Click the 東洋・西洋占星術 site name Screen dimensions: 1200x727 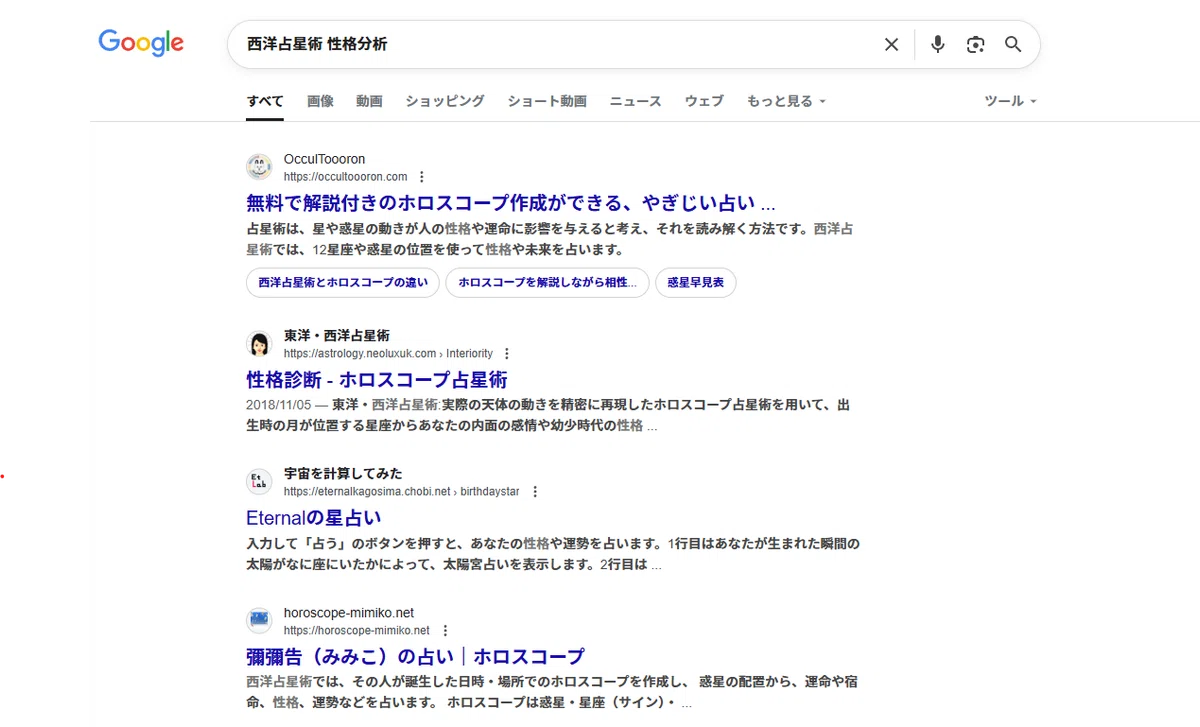tap(337, 336)
